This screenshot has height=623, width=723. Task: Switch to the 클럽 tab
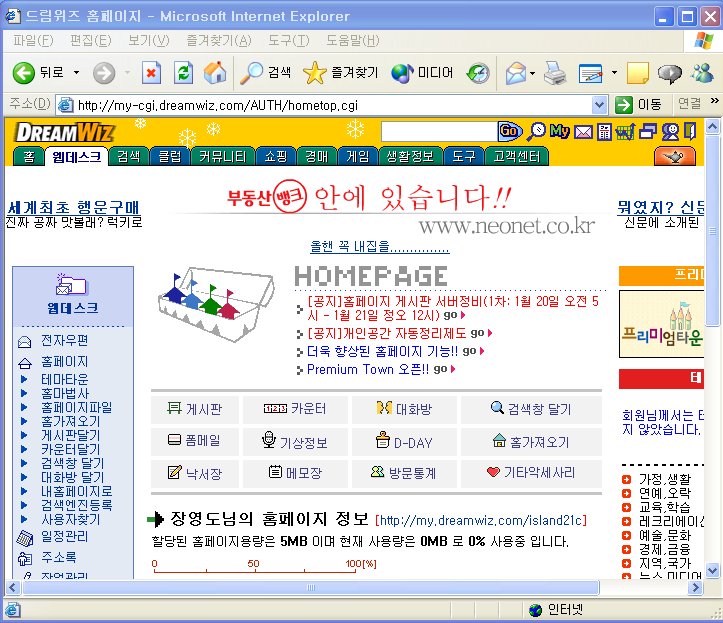tap(170, 157)
